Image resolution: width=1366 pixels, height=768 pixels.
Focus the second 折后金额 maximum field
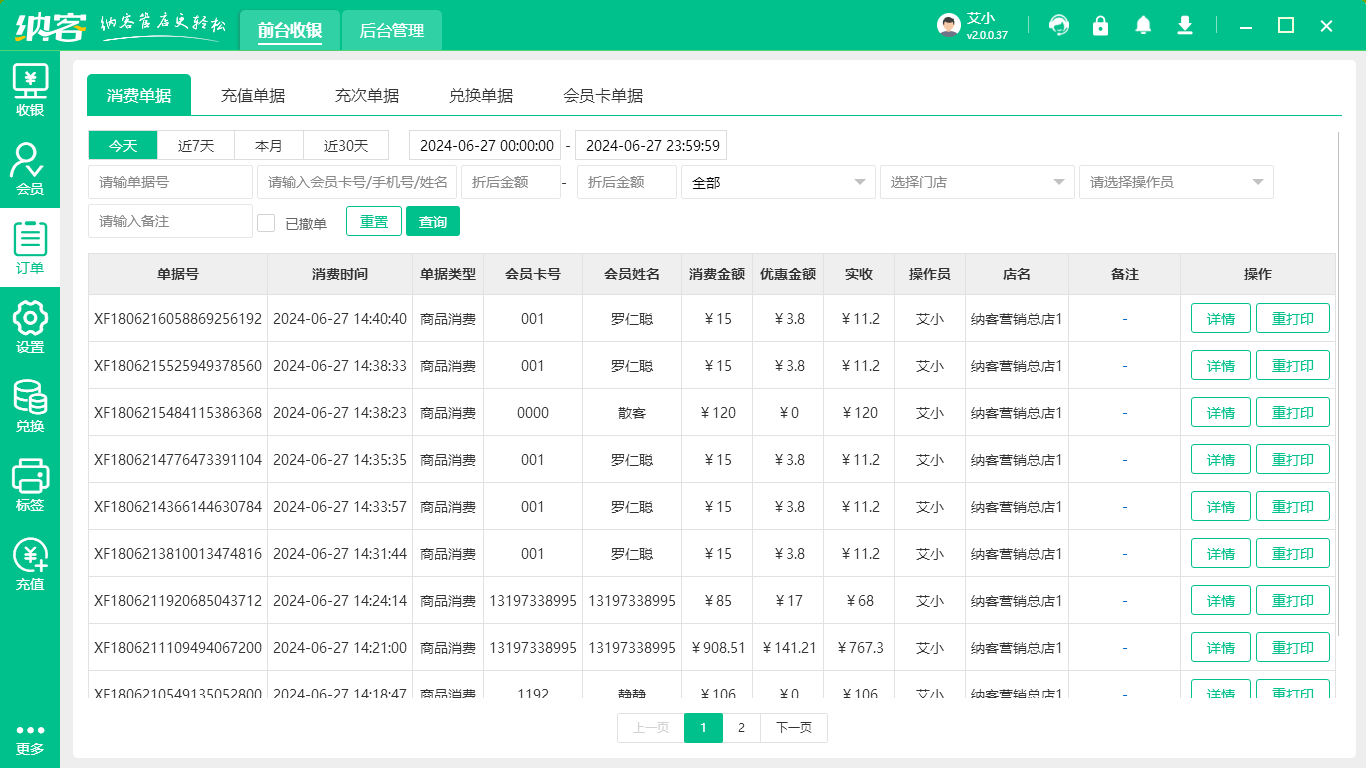coord(627,182)
